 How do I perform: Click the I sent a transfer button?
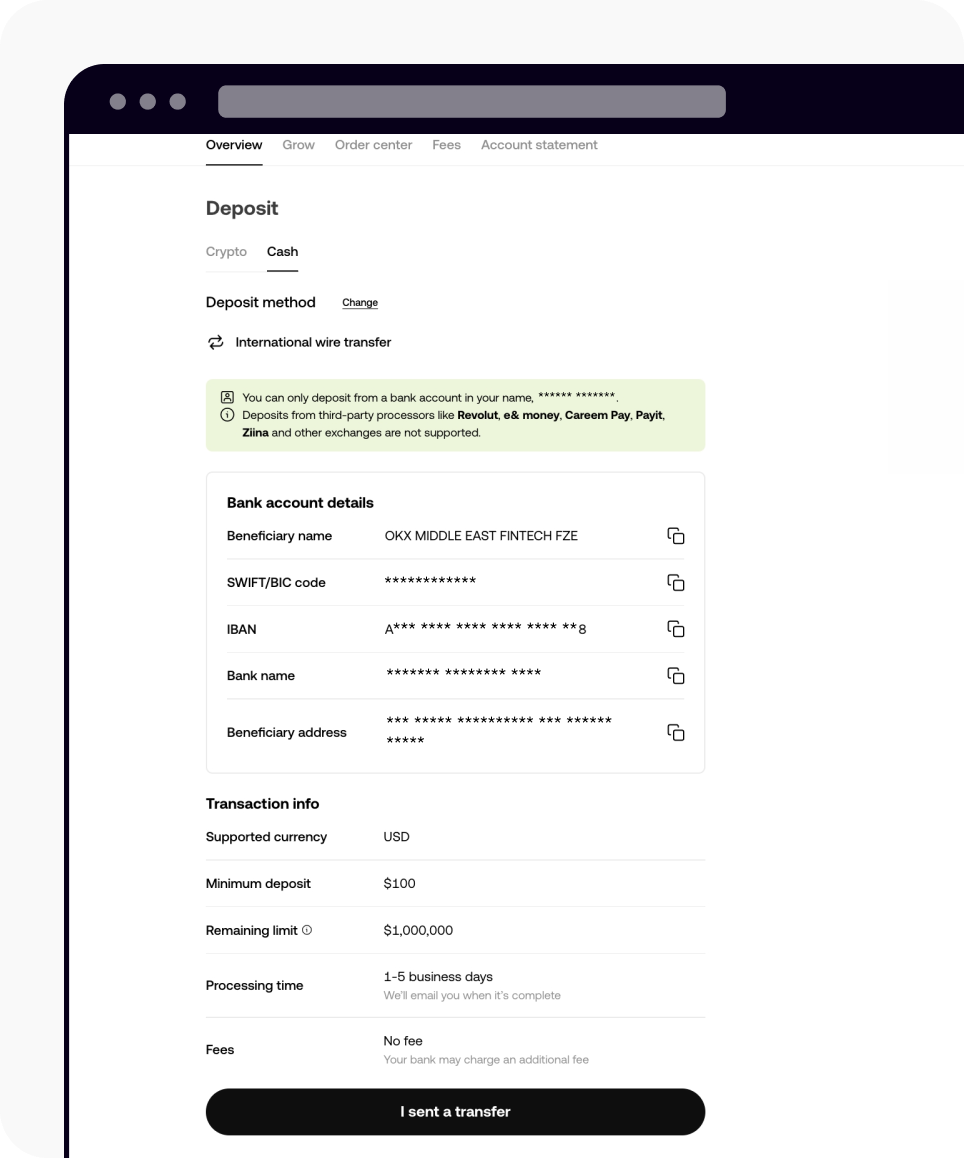tap(455, 1111)
